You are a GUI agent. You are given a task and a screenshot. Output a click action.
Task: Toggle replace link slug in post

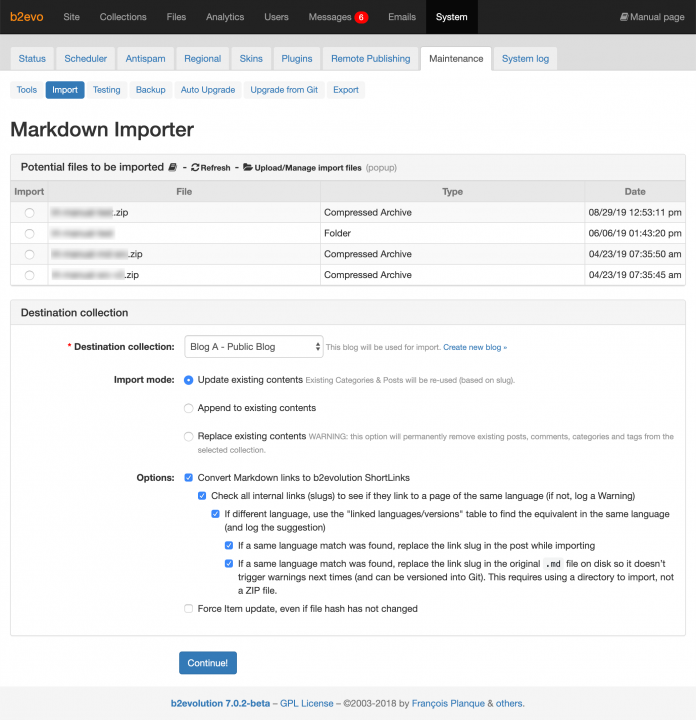click(229, 546)
